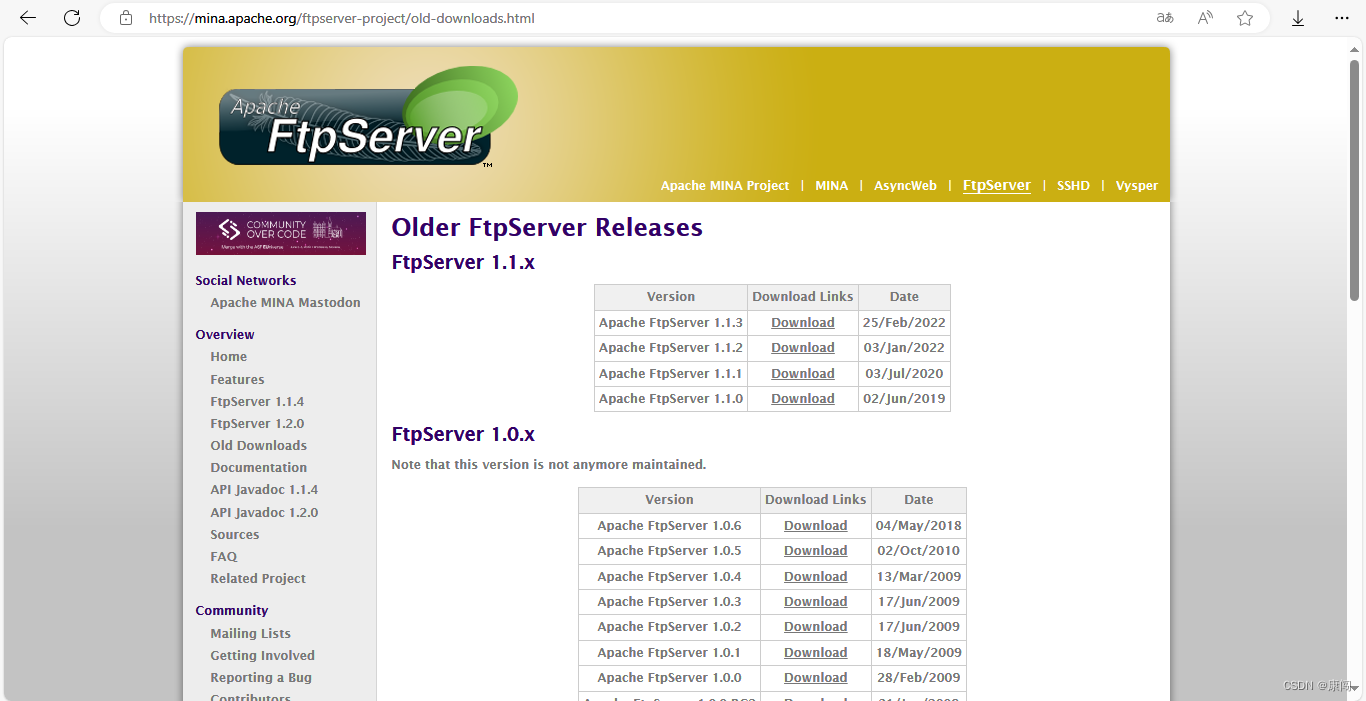This screenshot has height=701, width=1366.
Task: Open FtpServer 1.1.4 sidebar link
Action: [257, 401]
